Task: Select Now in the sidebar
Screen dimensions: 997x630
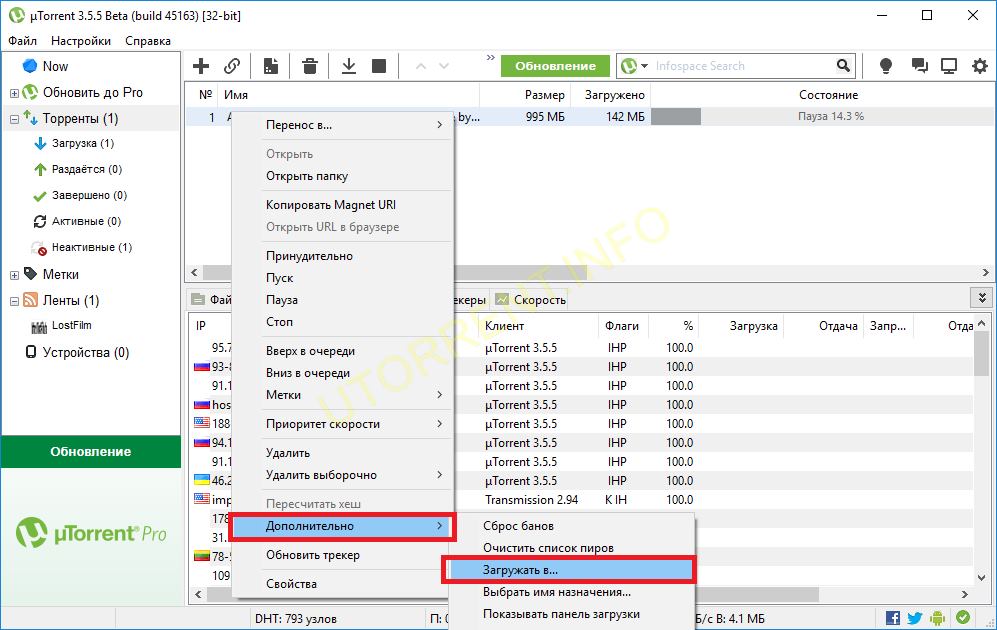Action: [x=55, y=66]
